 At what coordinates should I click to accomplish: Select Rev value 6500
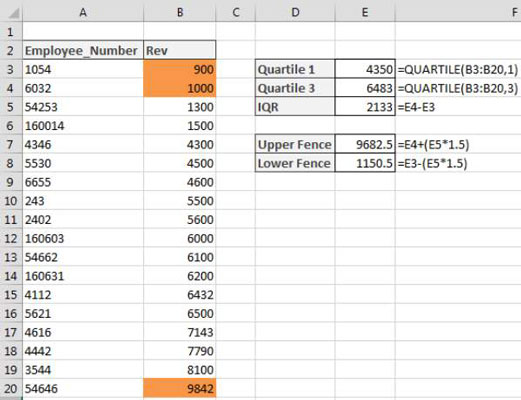click(180, 314)
